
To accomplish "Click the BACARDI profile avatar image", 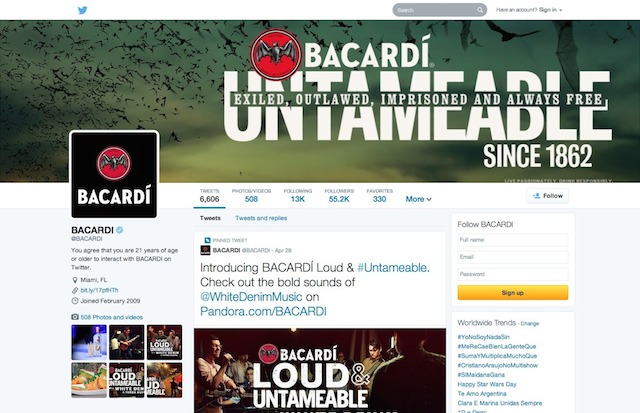I will (x=114, y=175).
